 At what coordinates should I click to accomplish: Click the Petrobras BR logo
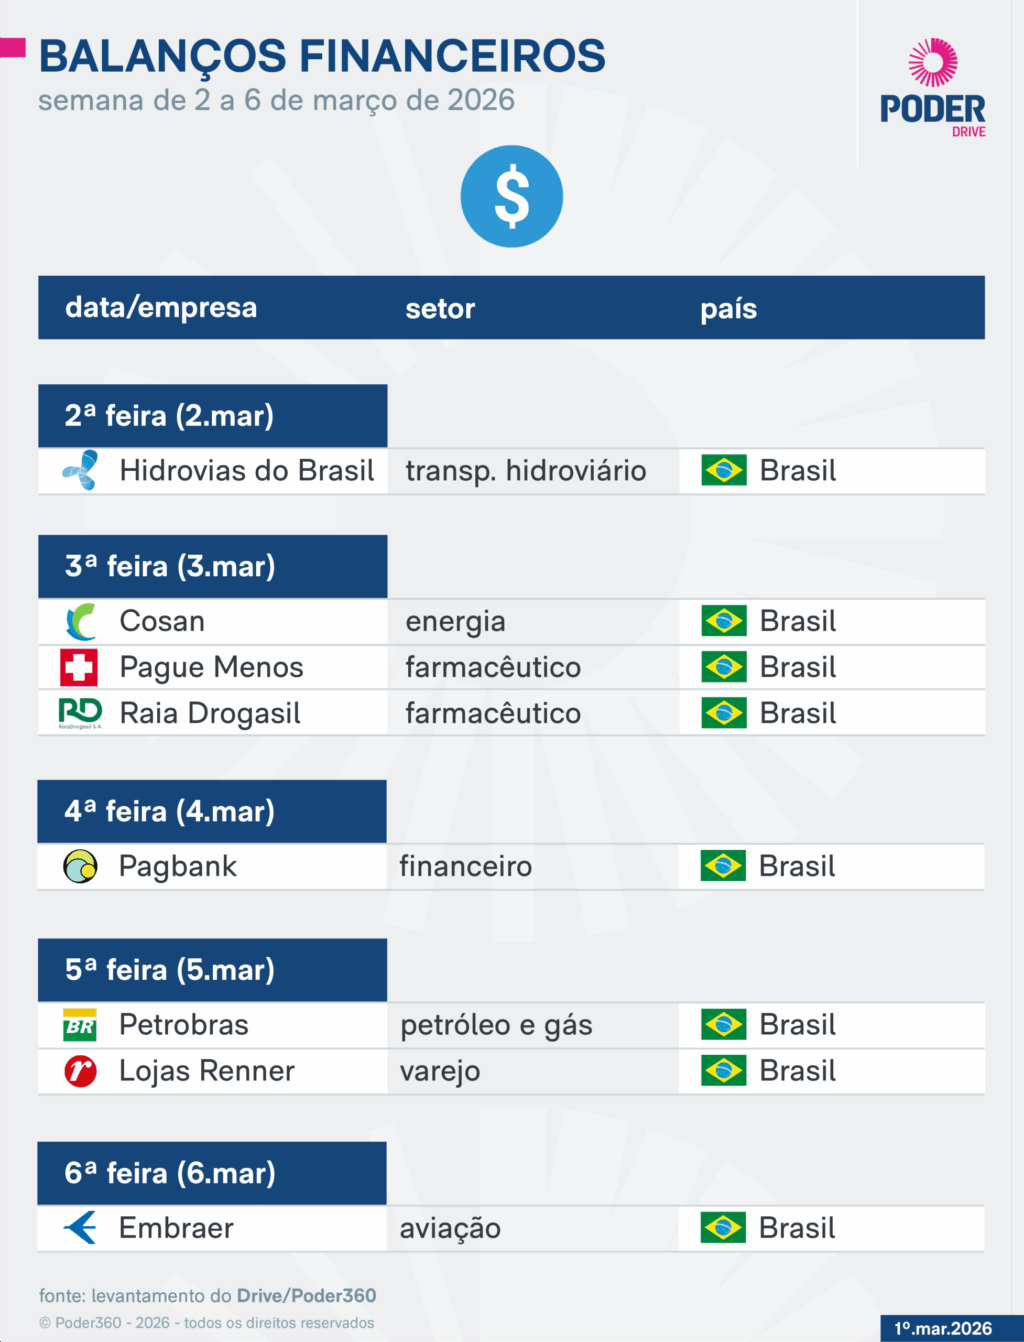click(80, 1025)
